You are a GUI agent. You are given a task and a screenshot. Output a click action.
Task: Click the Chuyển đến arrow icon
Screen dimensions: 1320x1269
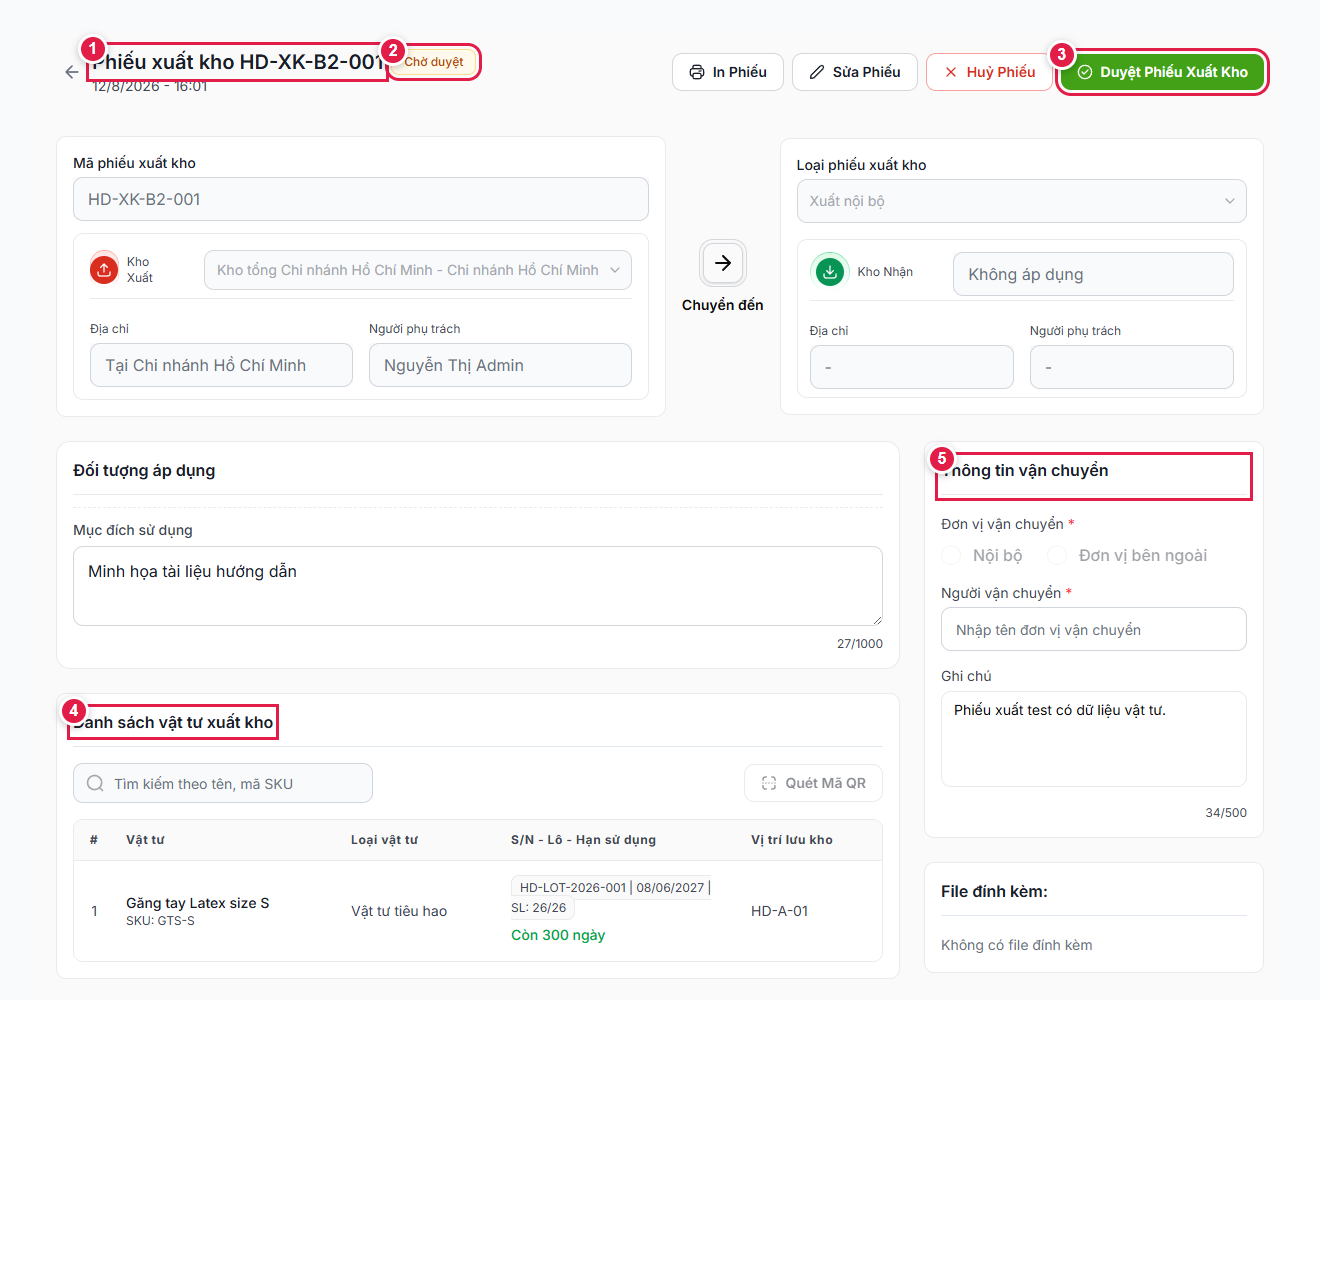(x=723, y=263)
